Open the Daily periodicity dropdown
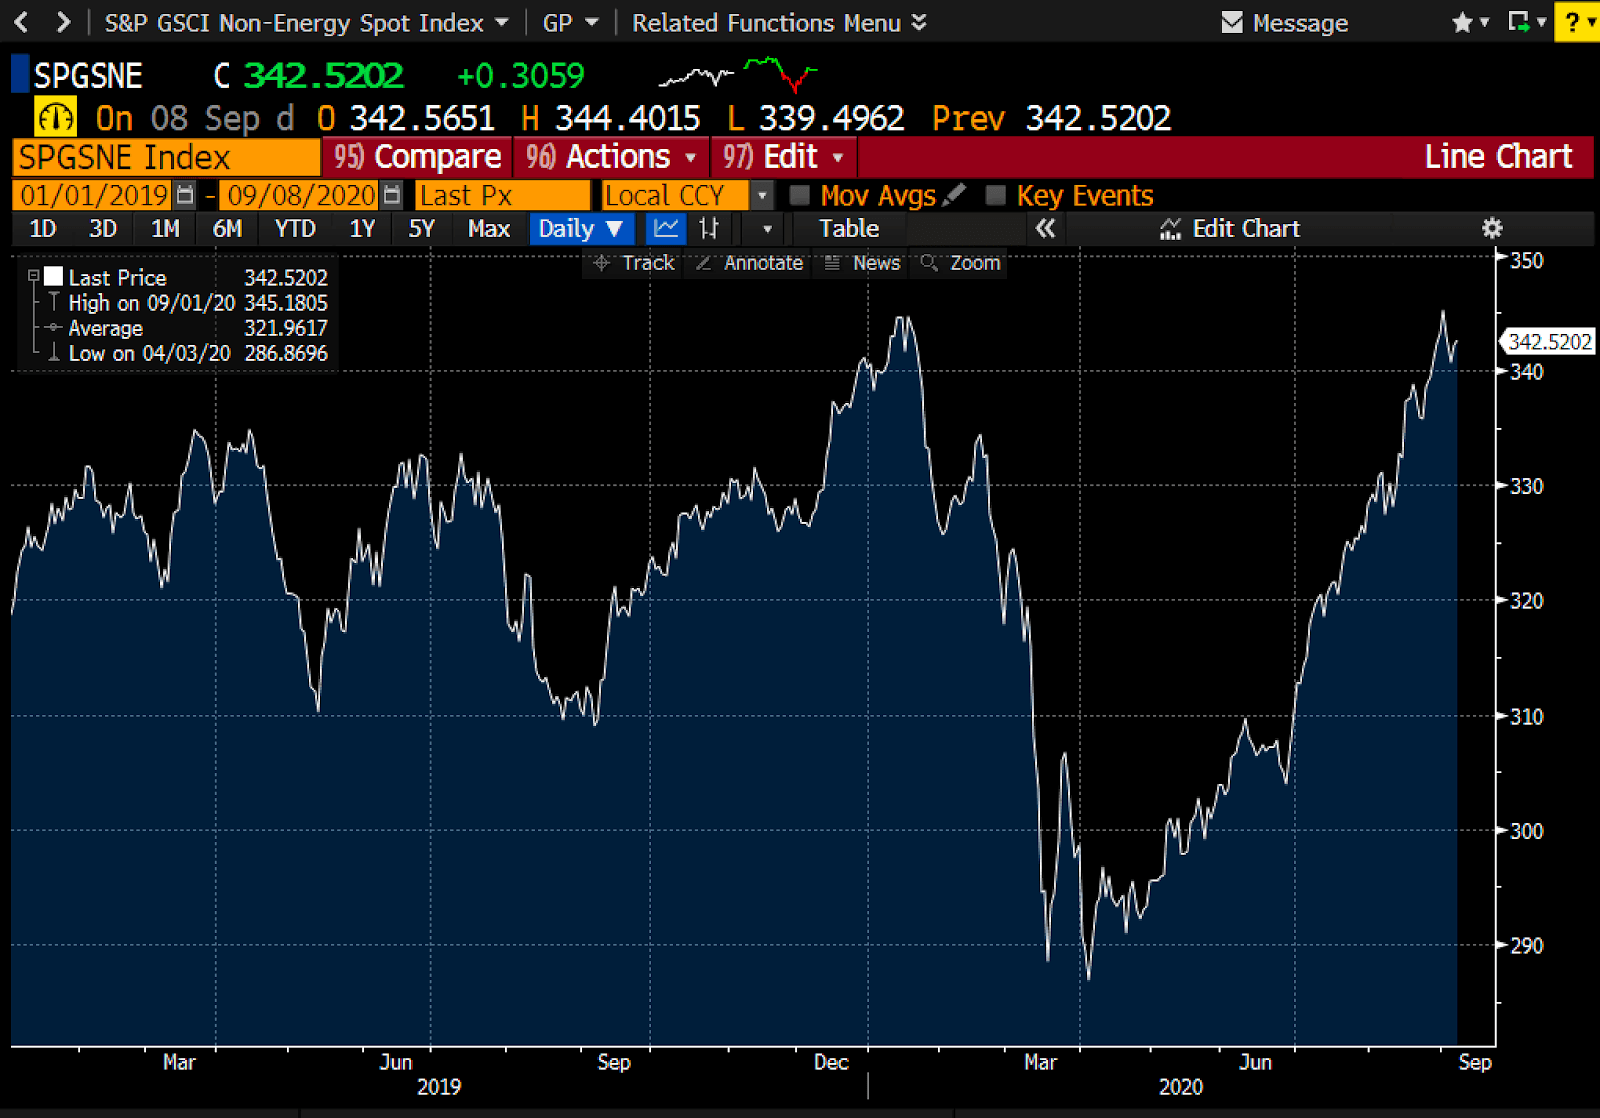 [581, 229]
